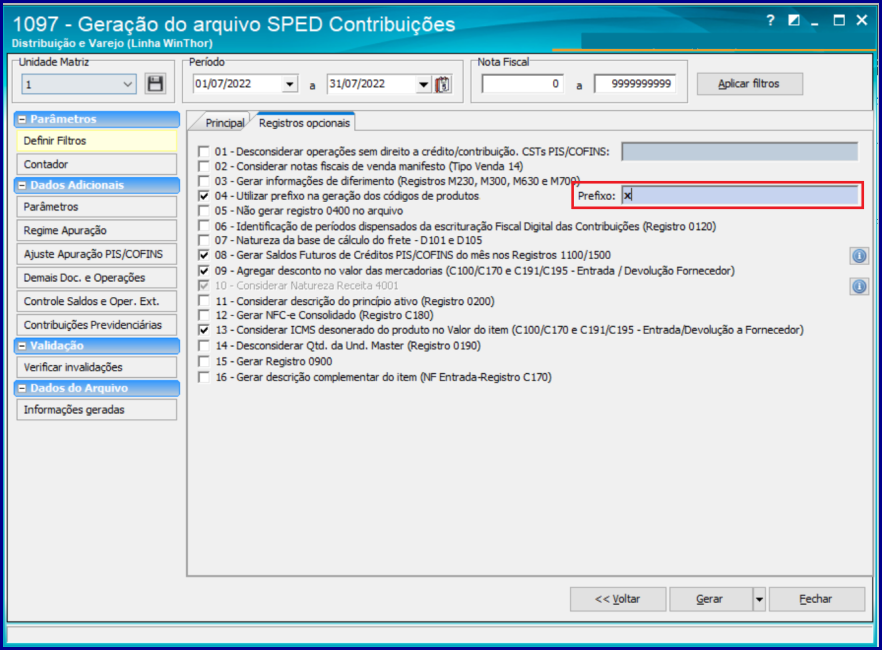Collapse the Parâmetros section header
This screenshot has height=650, width=882.
(x=22, y=119)
